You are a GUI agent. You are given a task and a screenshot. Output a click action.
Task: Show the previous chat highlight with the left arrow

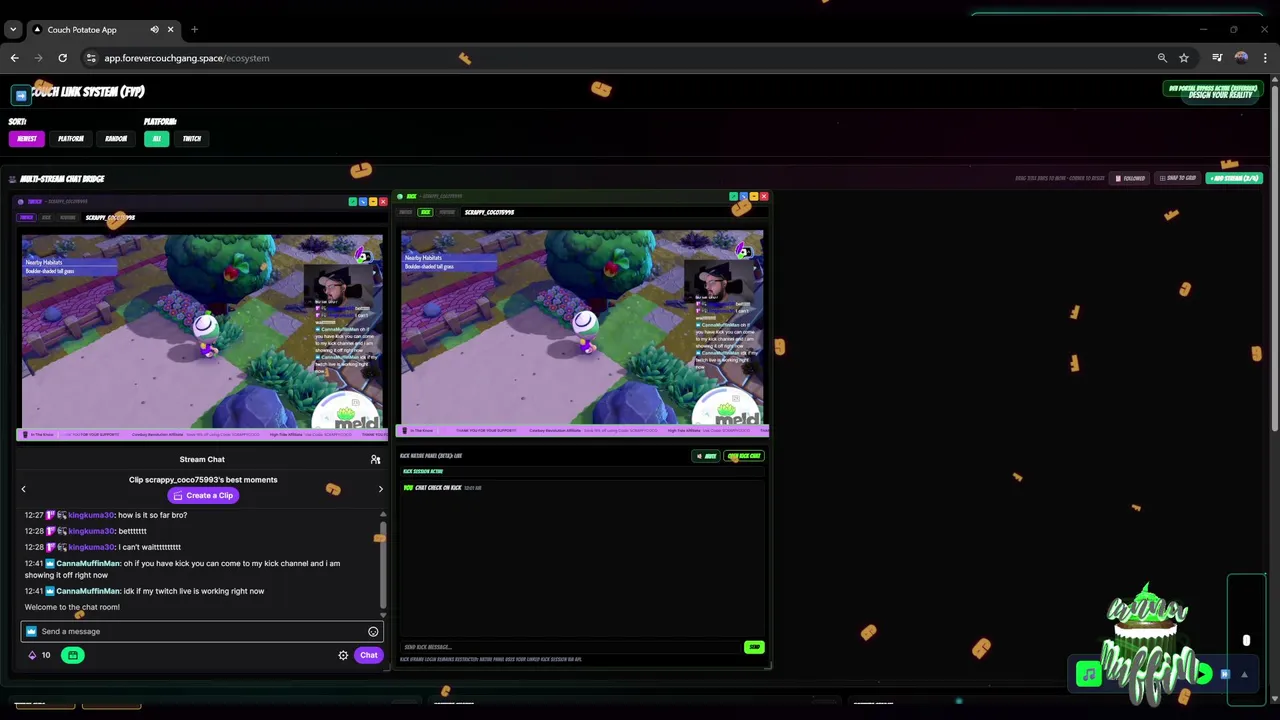tap(23, 489)
